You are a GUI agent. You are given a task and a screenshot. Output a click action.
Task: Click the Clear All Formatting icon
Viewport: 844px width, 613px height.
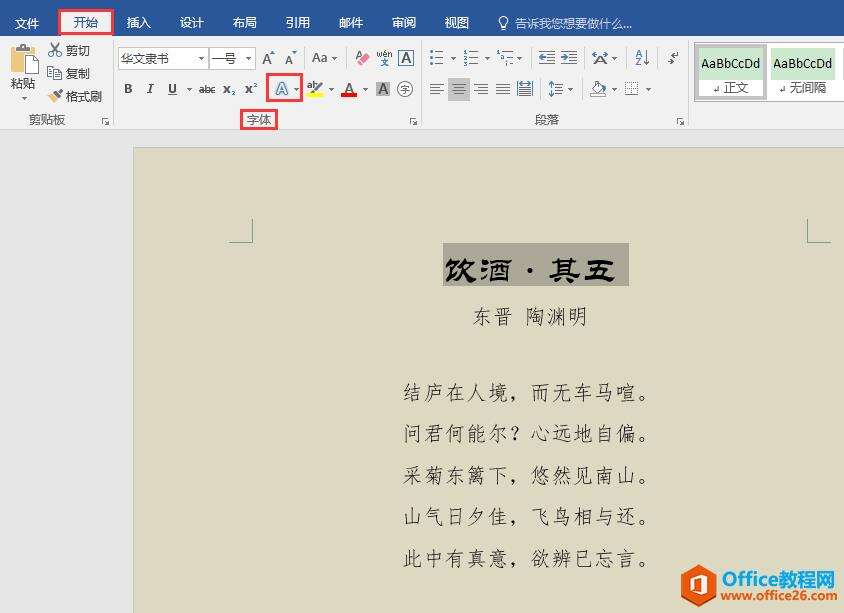point(364,58)
